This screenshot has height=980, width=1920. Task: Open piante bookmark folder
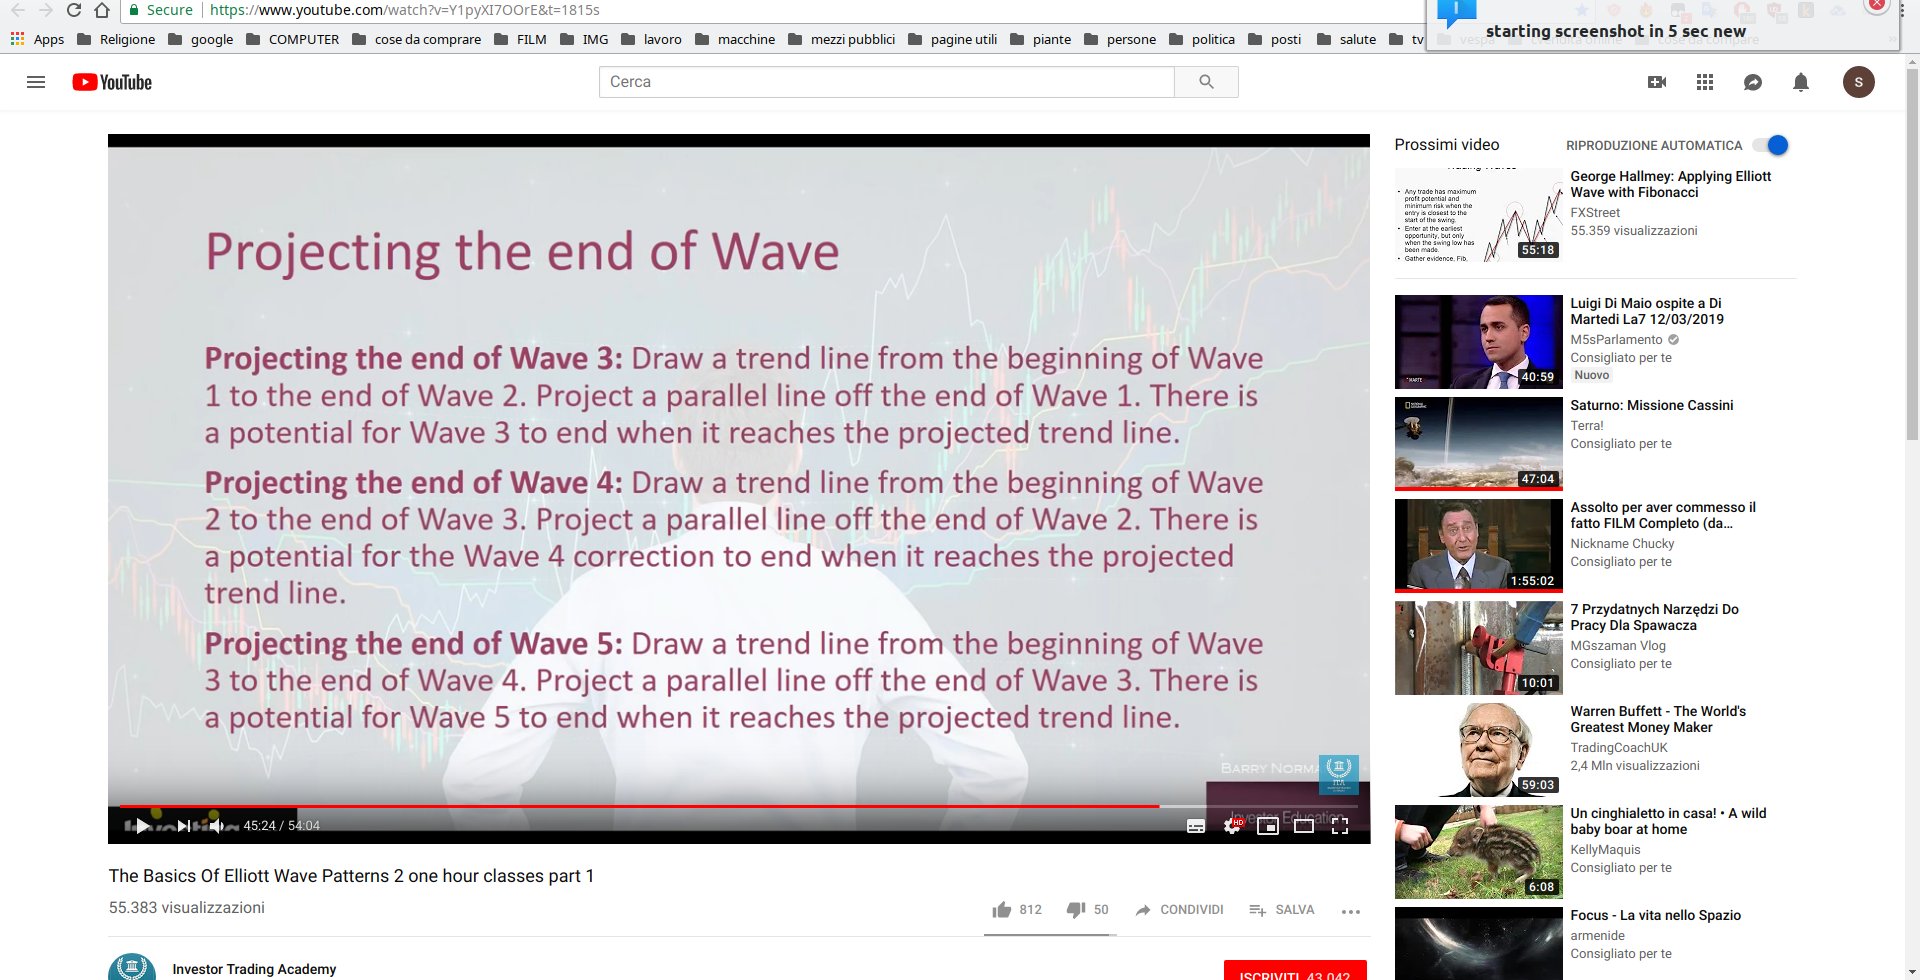coord(1040,39)
